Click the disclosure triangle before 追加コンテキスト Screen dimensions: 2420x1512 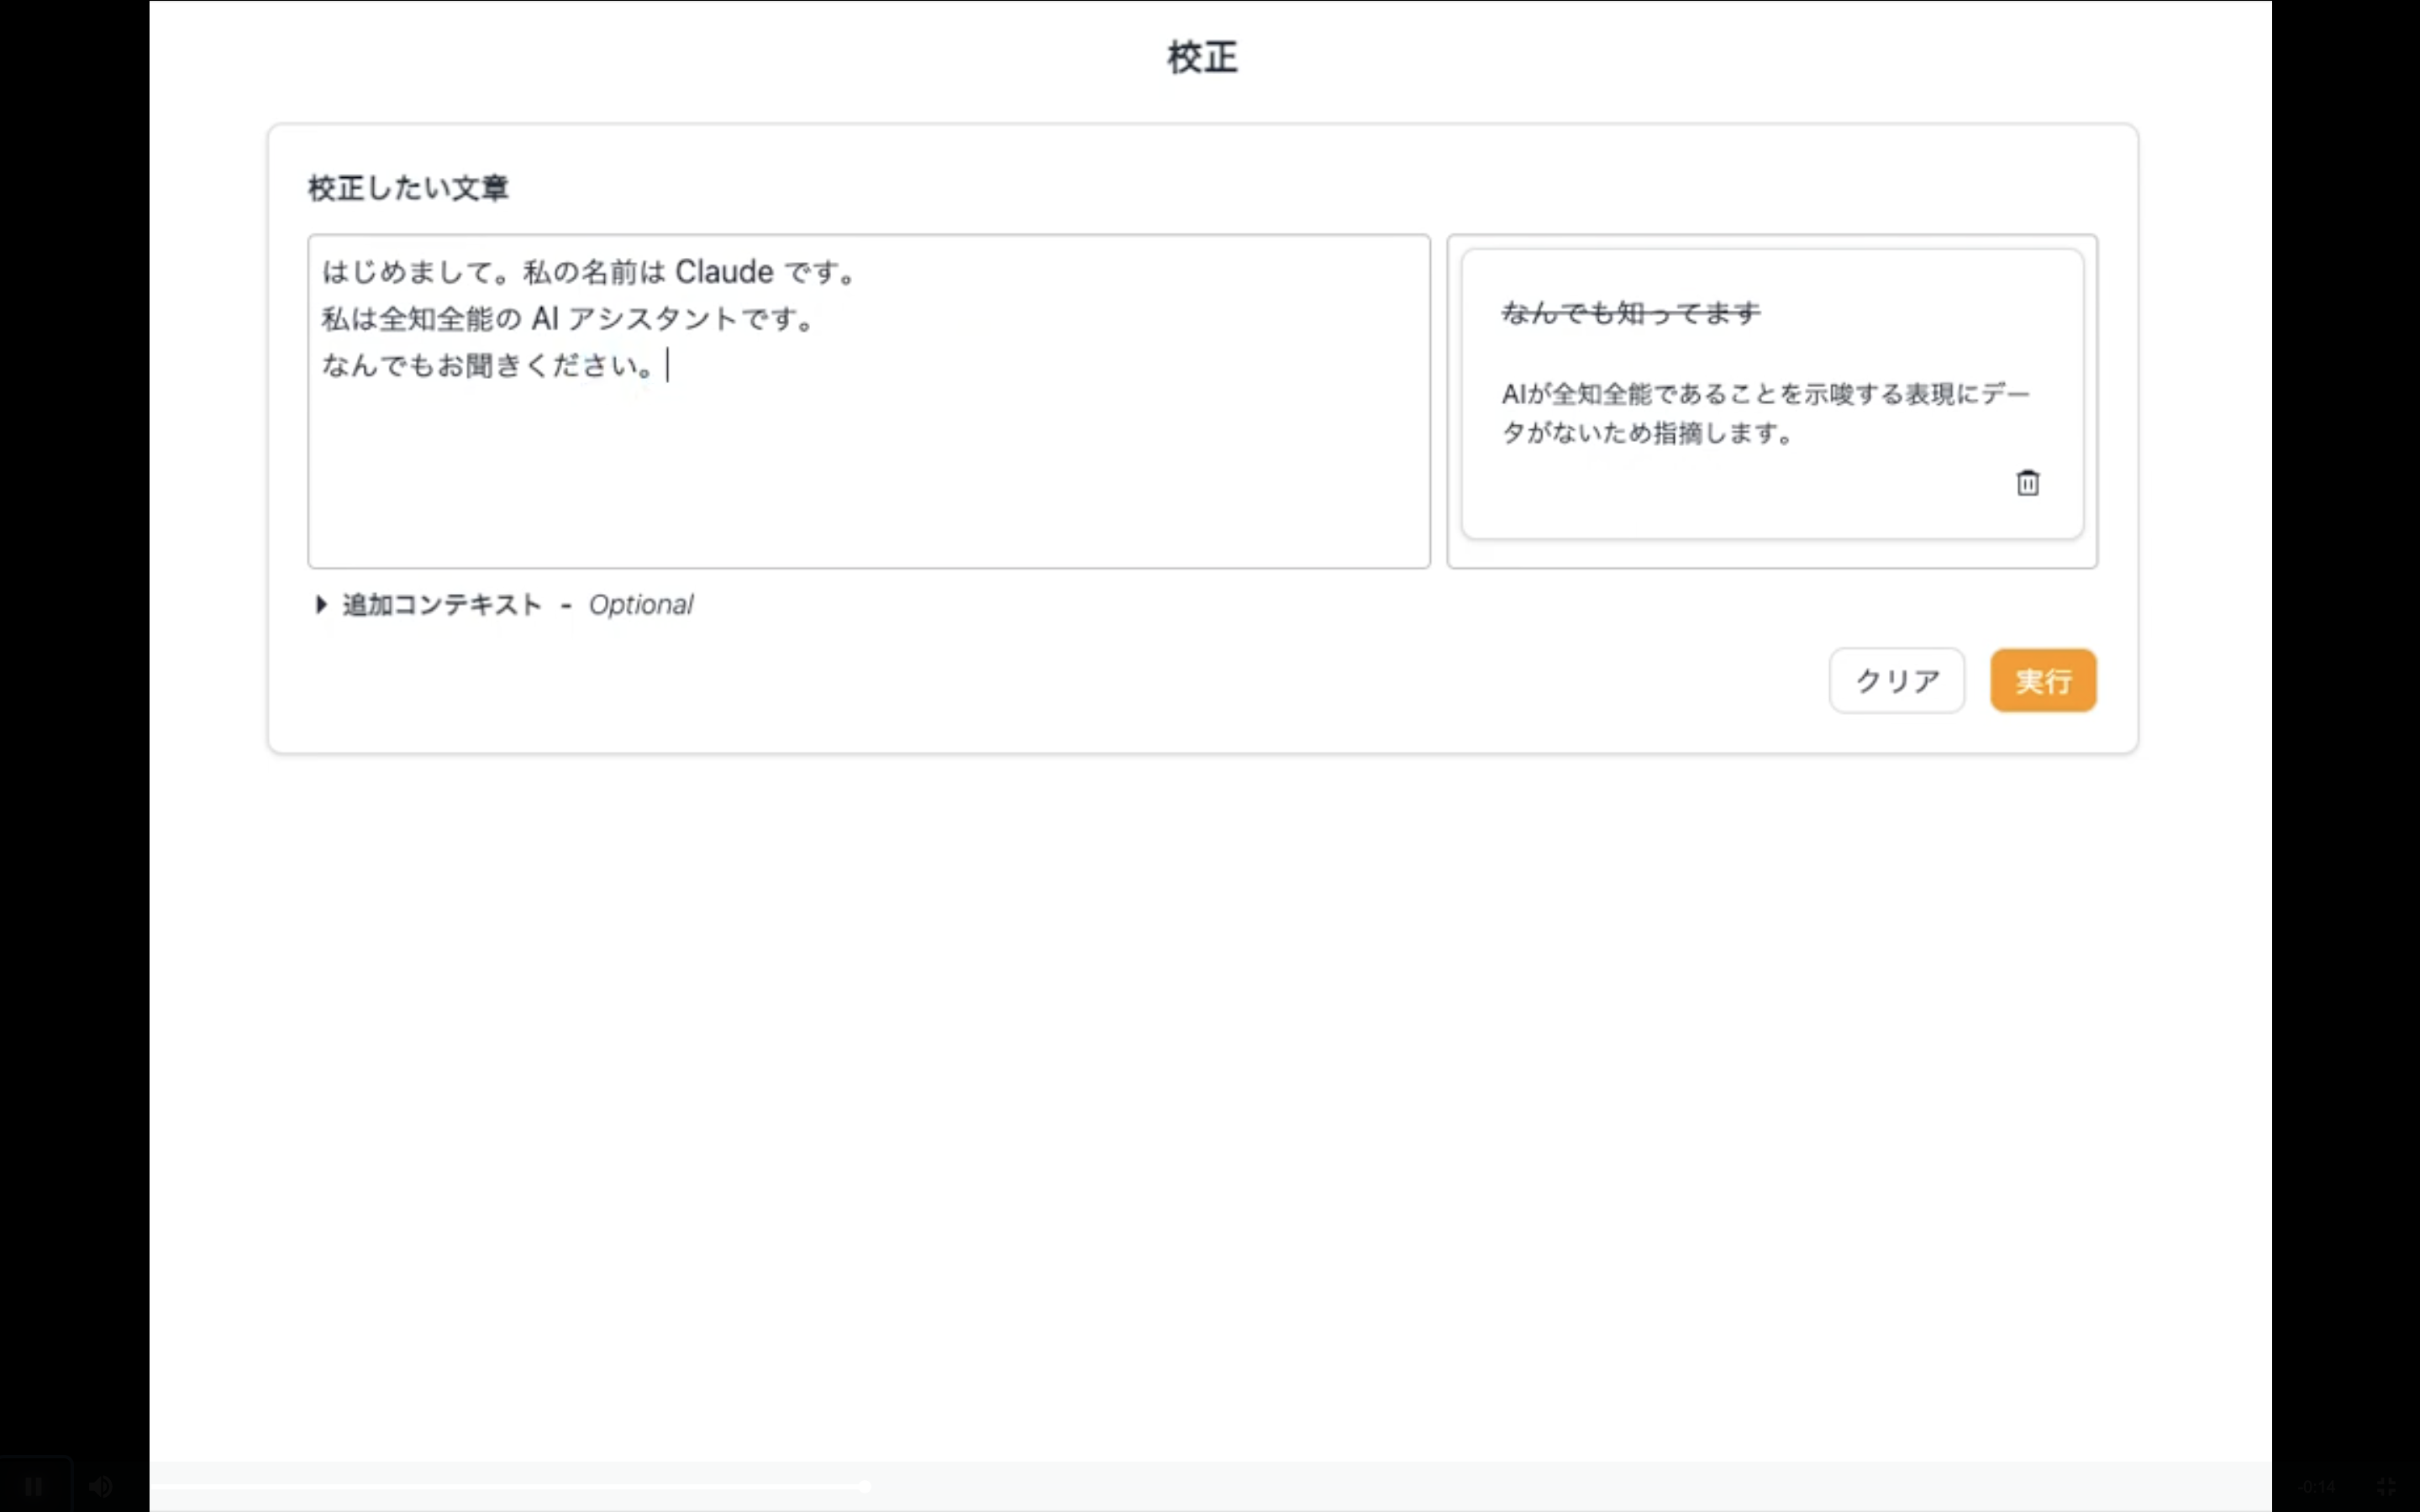click(x=320, y=604)
